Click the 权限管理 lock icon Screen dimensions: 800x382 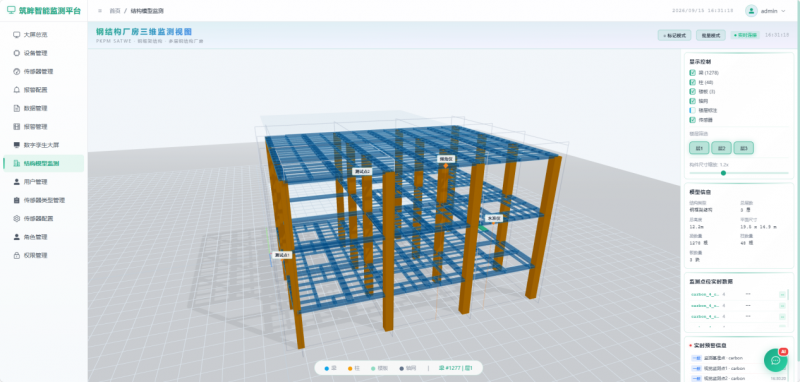[16, 255]
